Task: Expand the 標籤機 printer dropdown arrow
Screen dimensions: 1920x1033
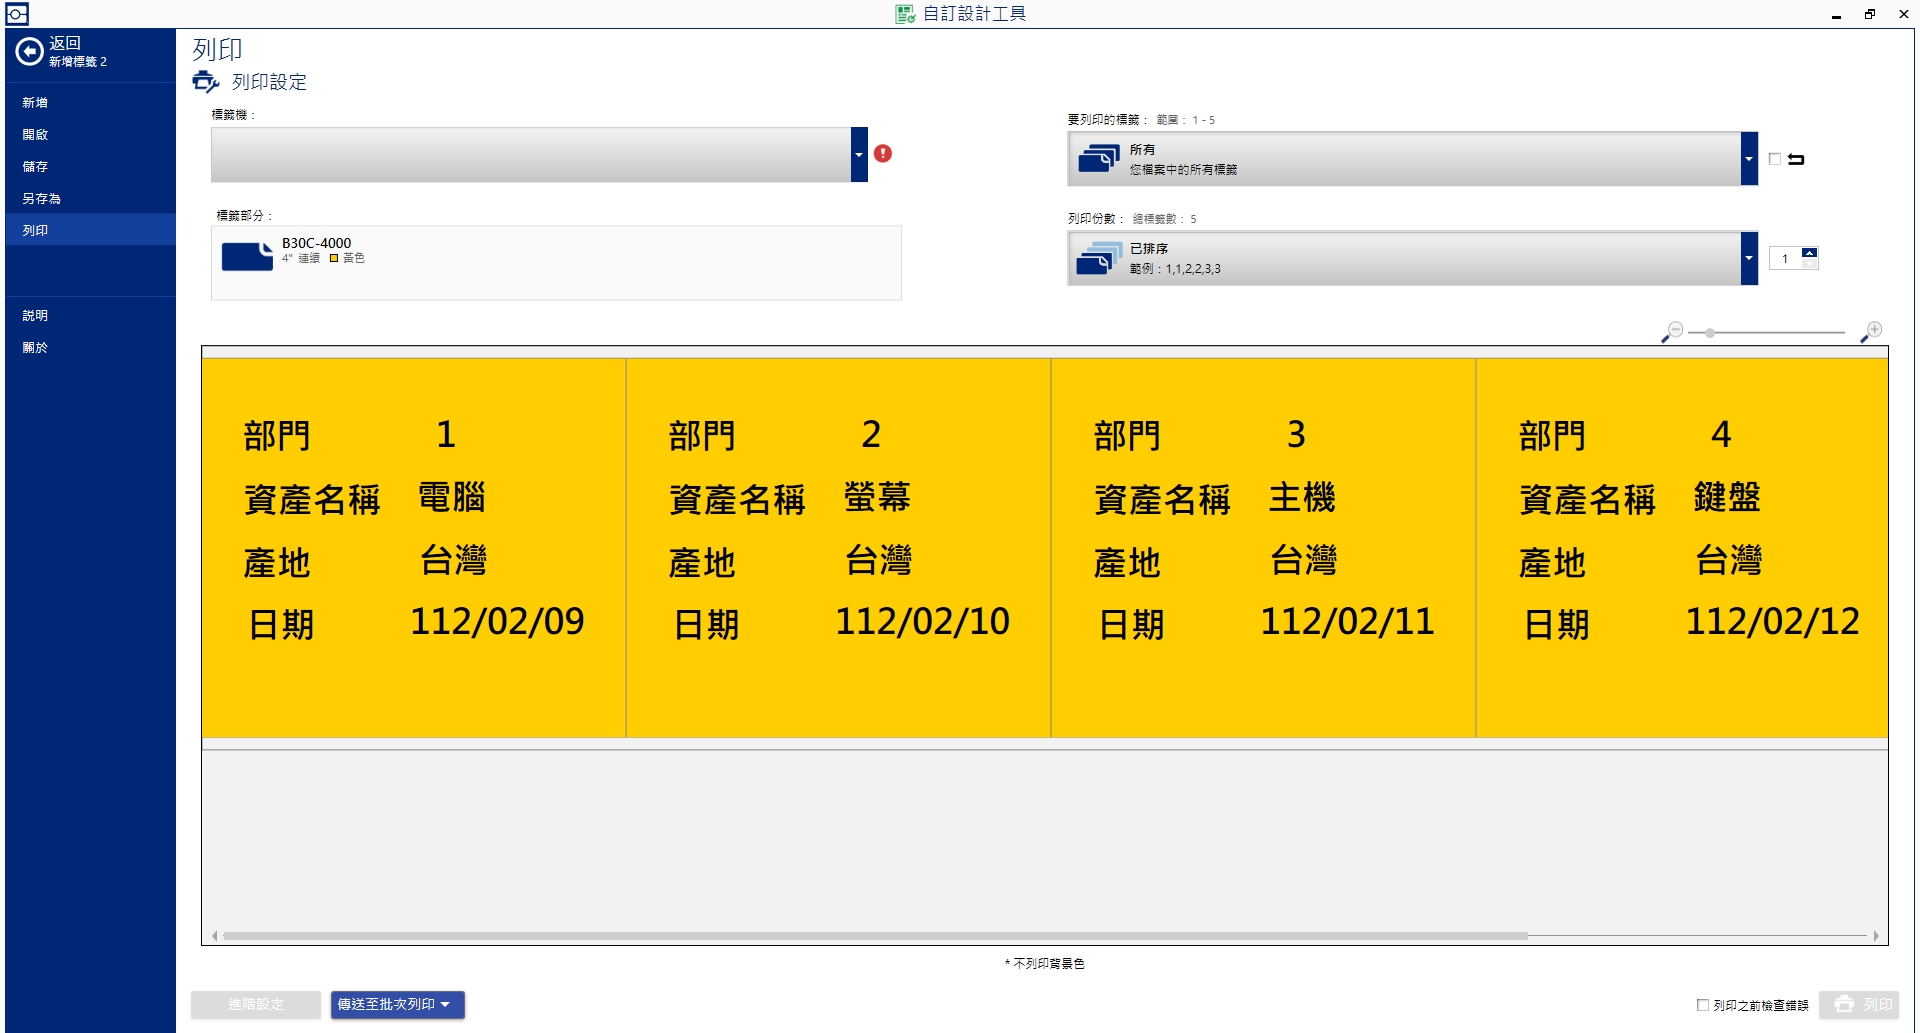Action: (x=859, y=155)
